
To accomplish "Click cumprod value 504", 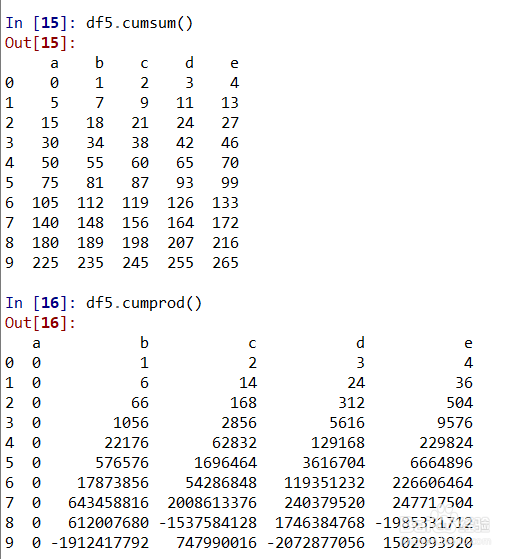I will coord(460,403).
